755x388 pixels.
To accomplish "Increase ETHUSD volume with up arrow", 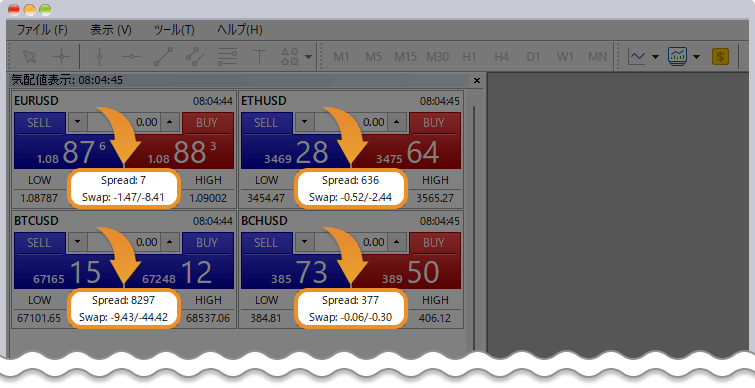I will tap(396, 122).
